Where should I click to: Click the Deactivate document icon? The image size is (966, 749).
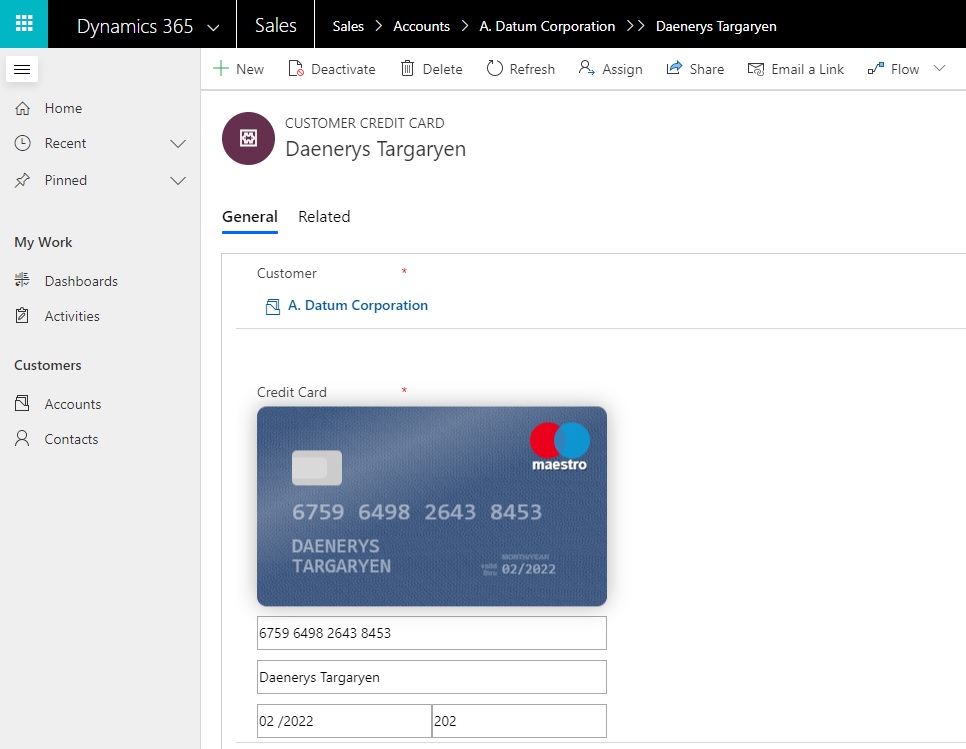coord(296,68)
